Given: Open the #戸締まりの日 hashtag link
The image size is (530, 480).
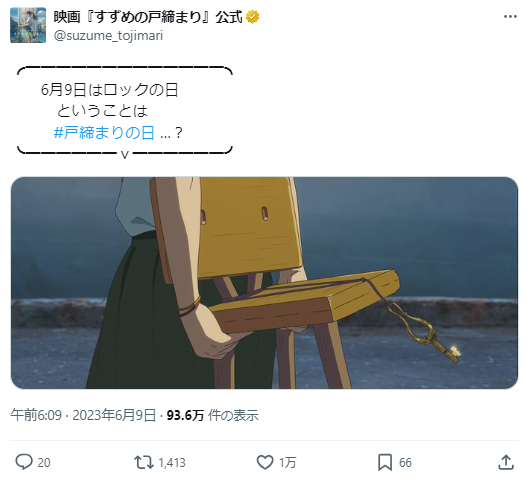Looking at the screenshot, I should click(x=104, y=133).
